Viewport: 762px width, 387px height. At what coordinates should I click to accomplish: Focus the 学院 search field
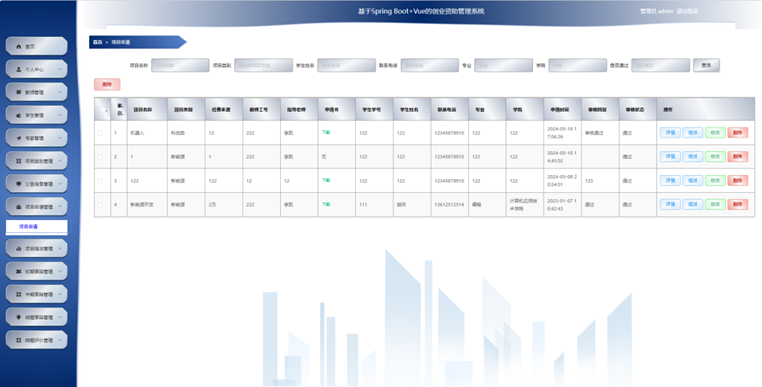coord(577,65)
